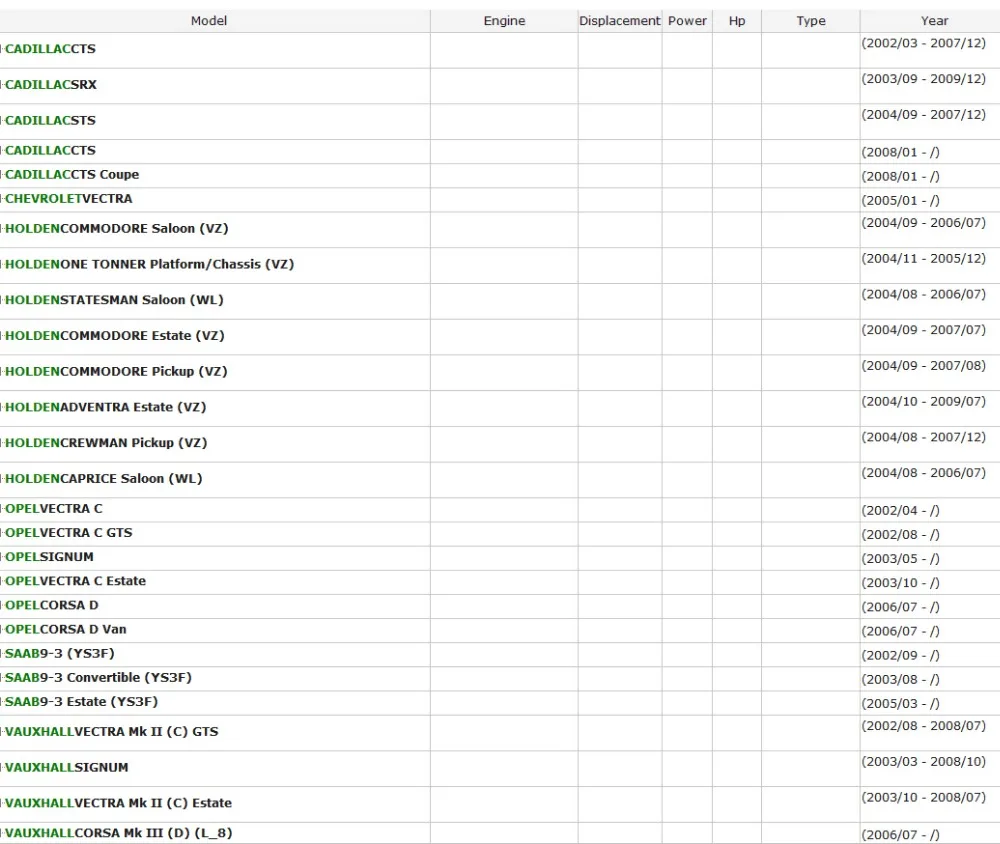
Task: Select the OPEL VECTRA C row
Action: point(500,510)
